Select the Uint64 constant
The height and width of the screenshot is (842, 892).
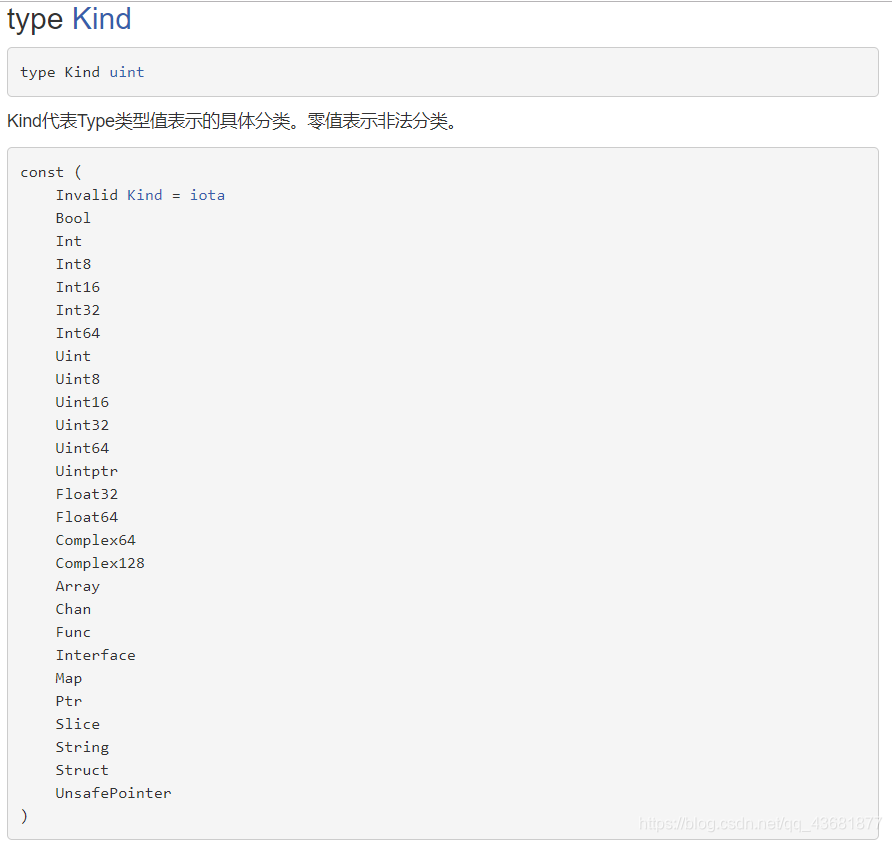(82, 448)
